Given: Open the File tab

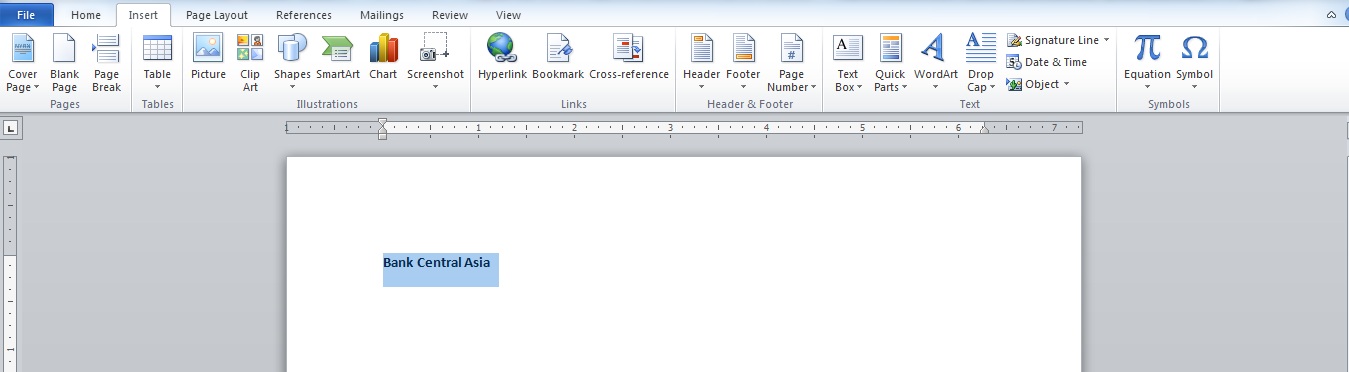Looking at the screenshot, I should tap(27, 15).
